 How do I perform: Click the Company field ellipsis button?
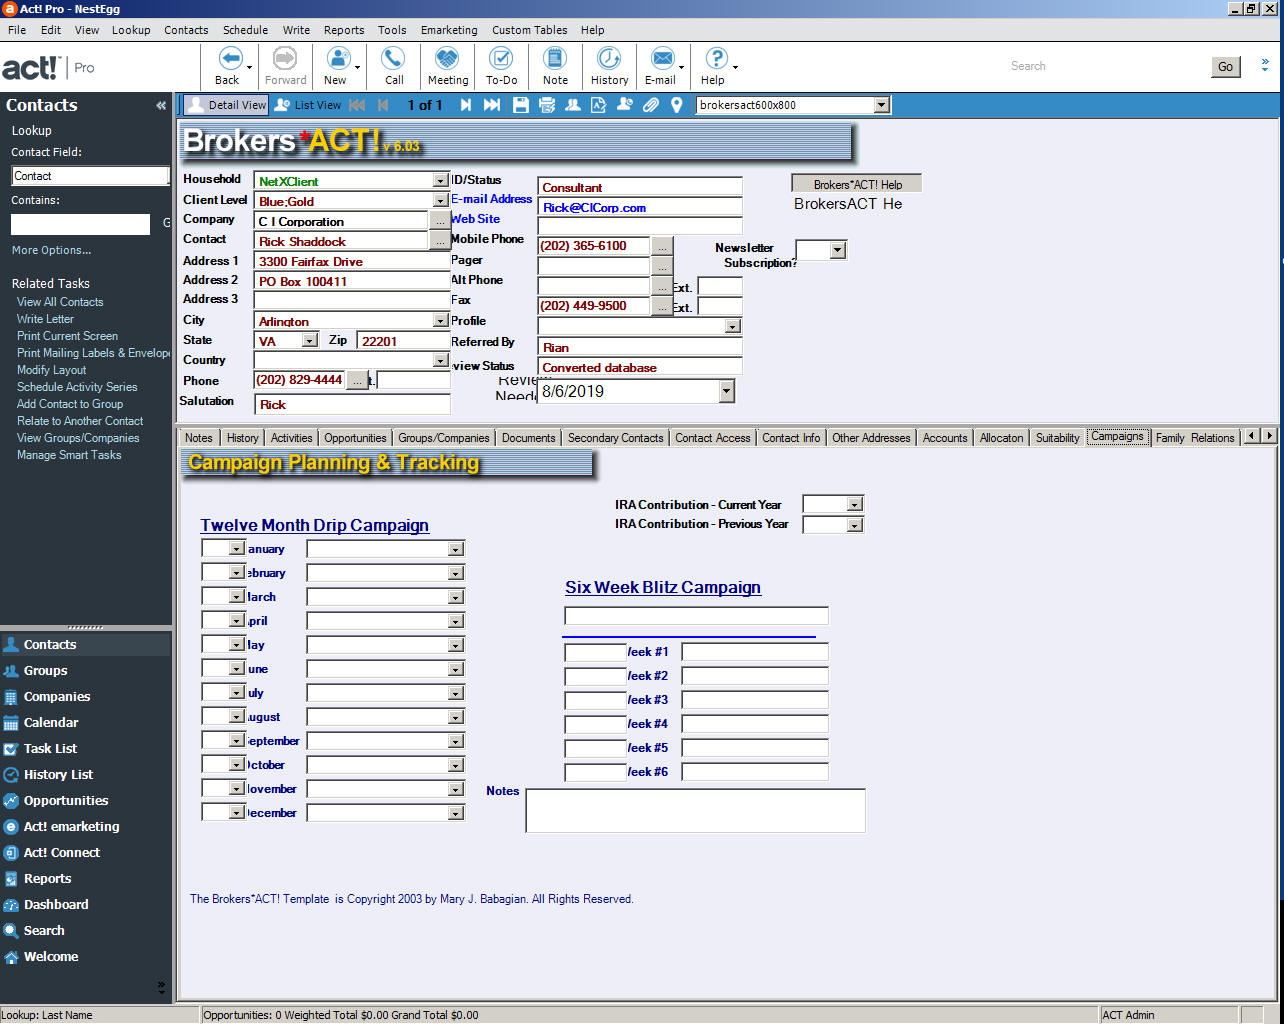(440, 221)
